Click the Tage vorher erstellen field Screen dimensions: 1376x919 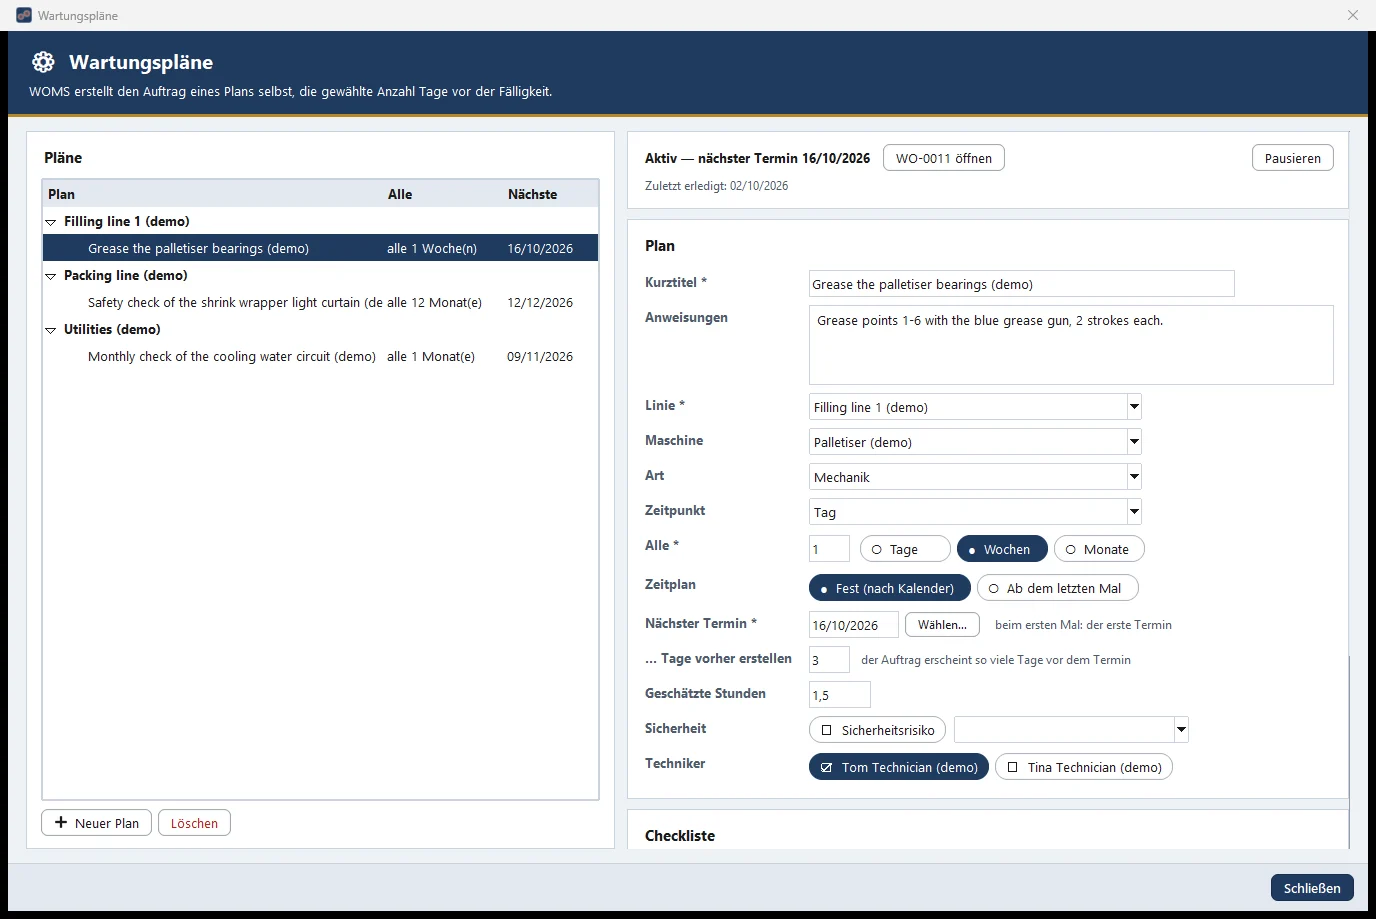[x=829, y=660]
